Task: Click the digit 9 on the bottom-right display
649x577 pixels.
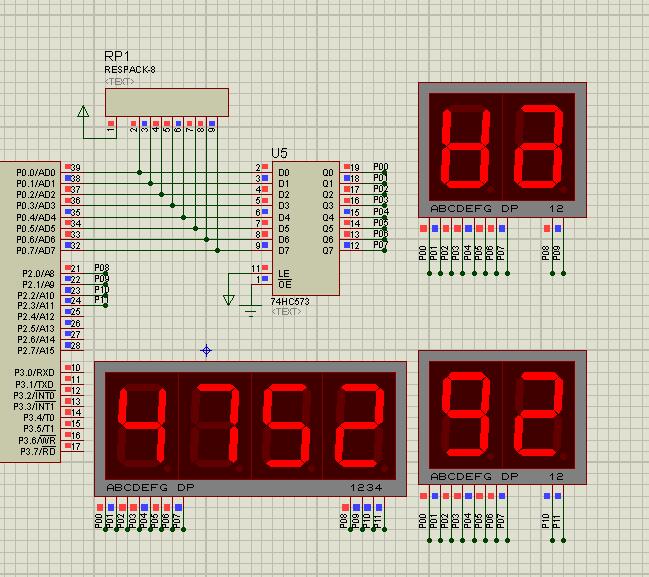Action: (466, 413)
